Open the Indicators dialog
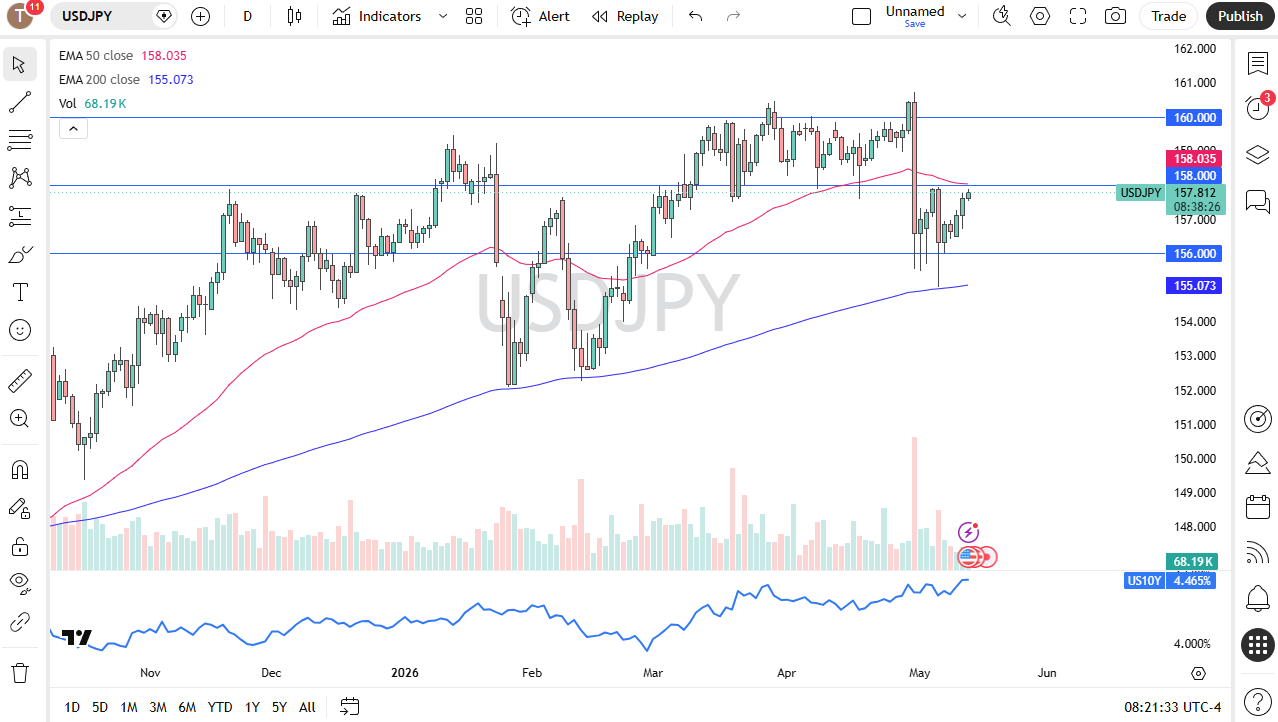The width and height of the screenshot is (1278, 722). [377, 16]
